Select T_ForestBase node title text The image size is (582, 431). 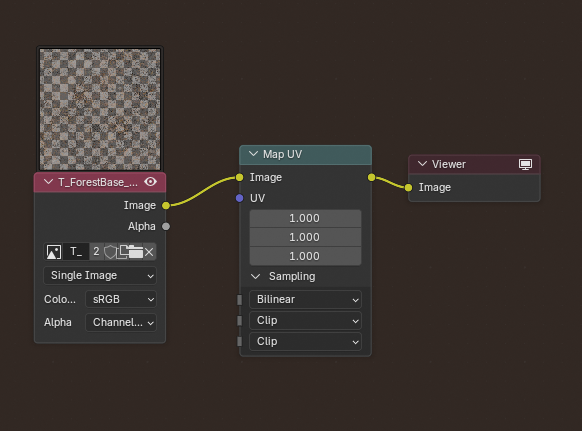tap(98, 182)
